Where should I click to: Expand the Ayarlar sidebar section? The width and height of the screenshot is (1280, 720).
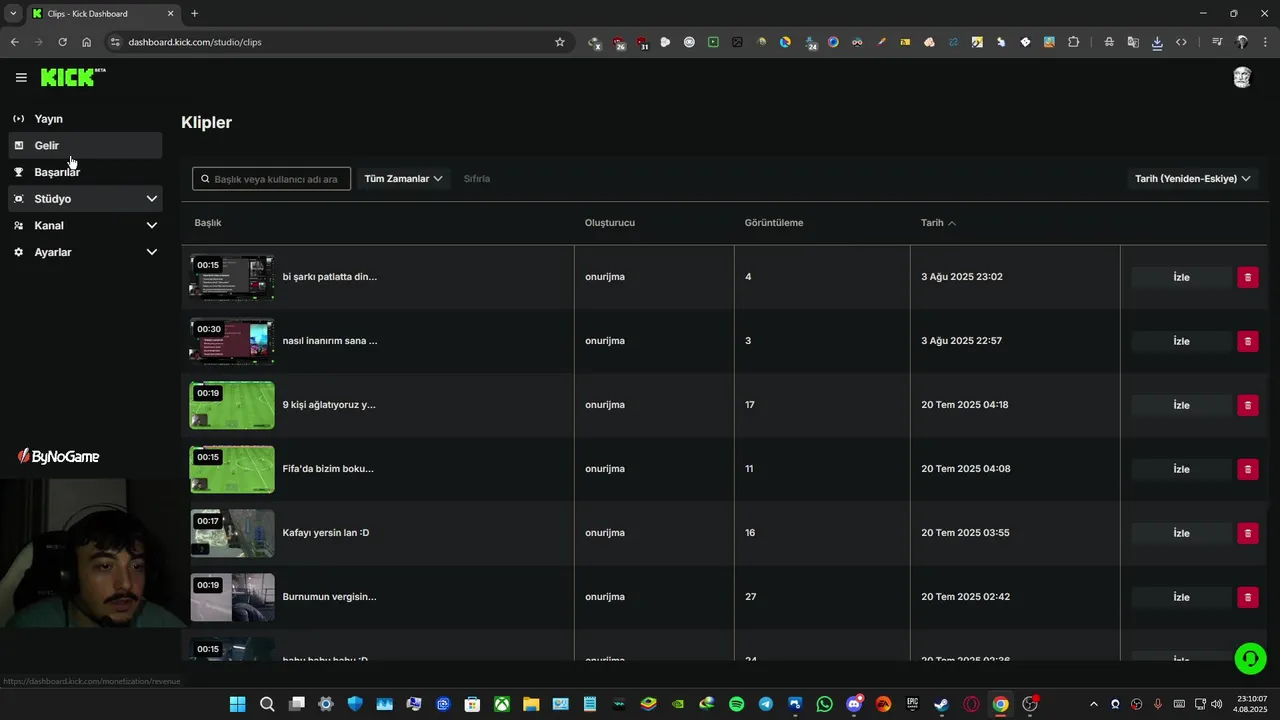(85, 252)
